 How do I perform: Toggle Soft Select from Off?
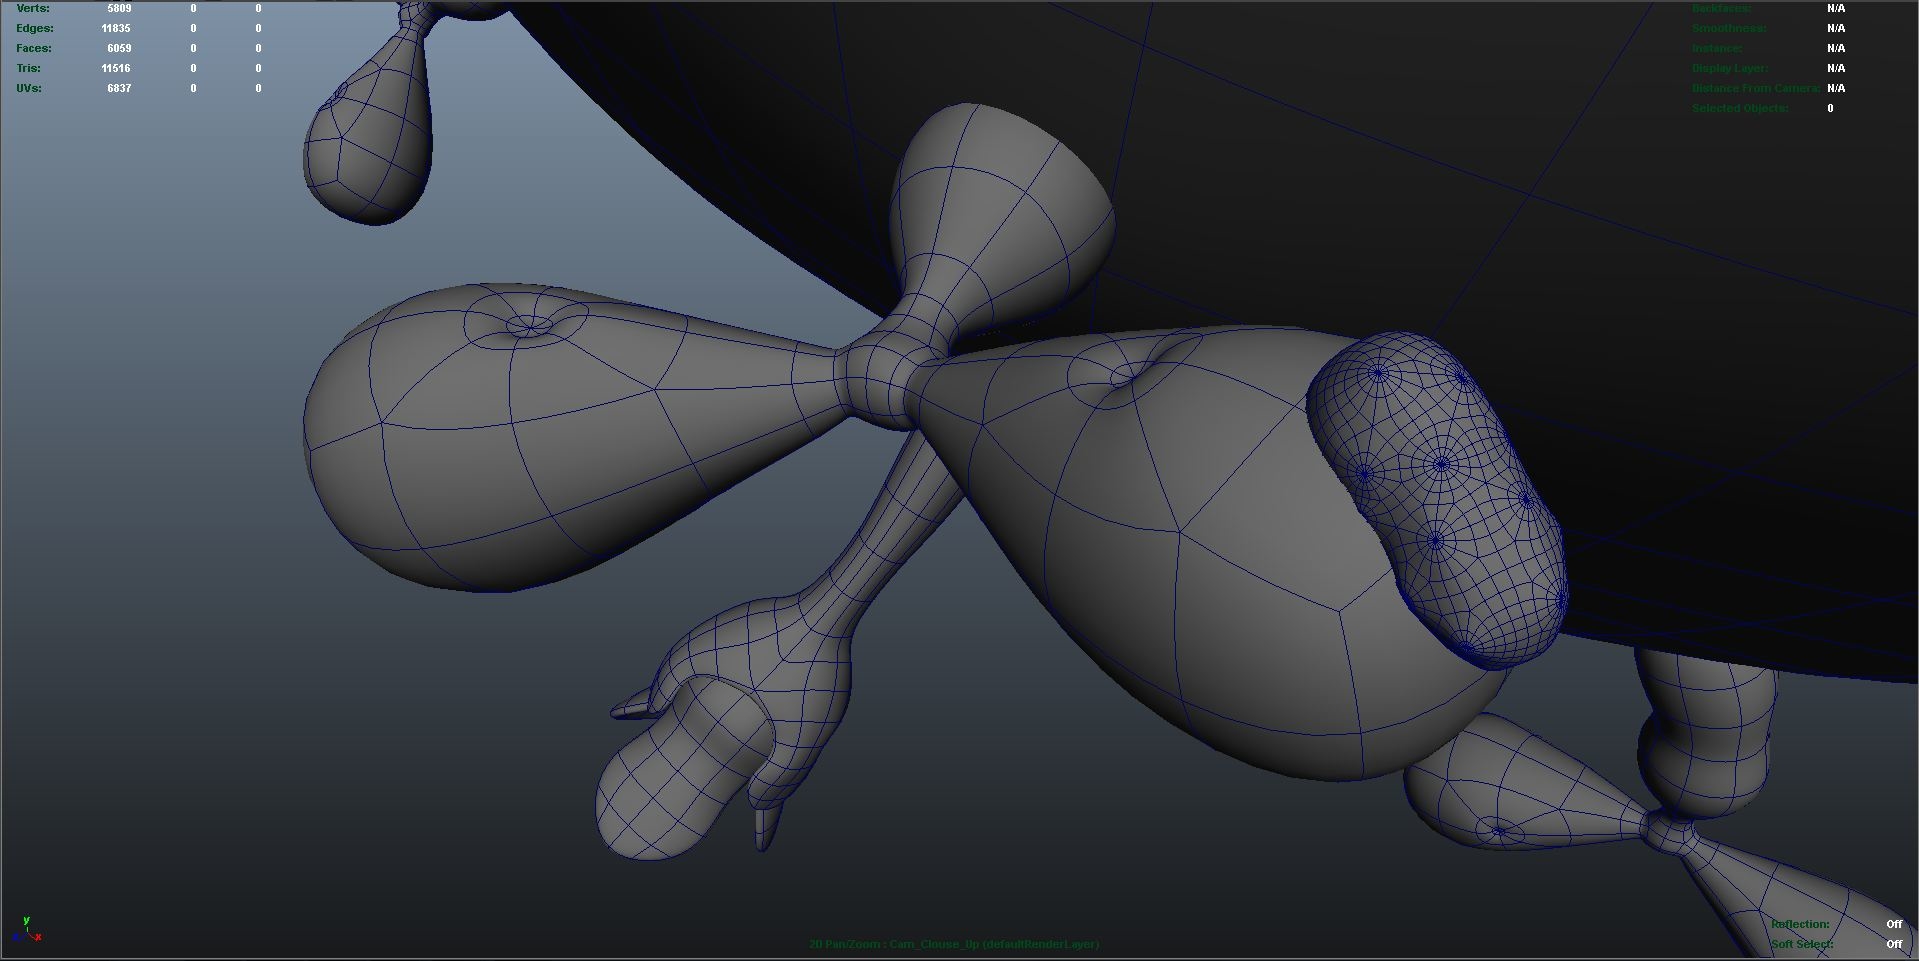pos(1893,943)
